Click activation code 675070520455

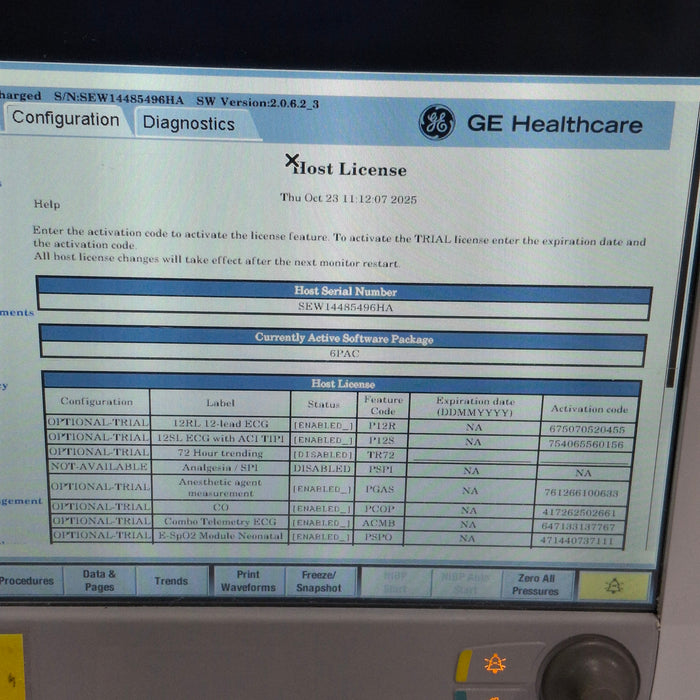coord(587,429)
